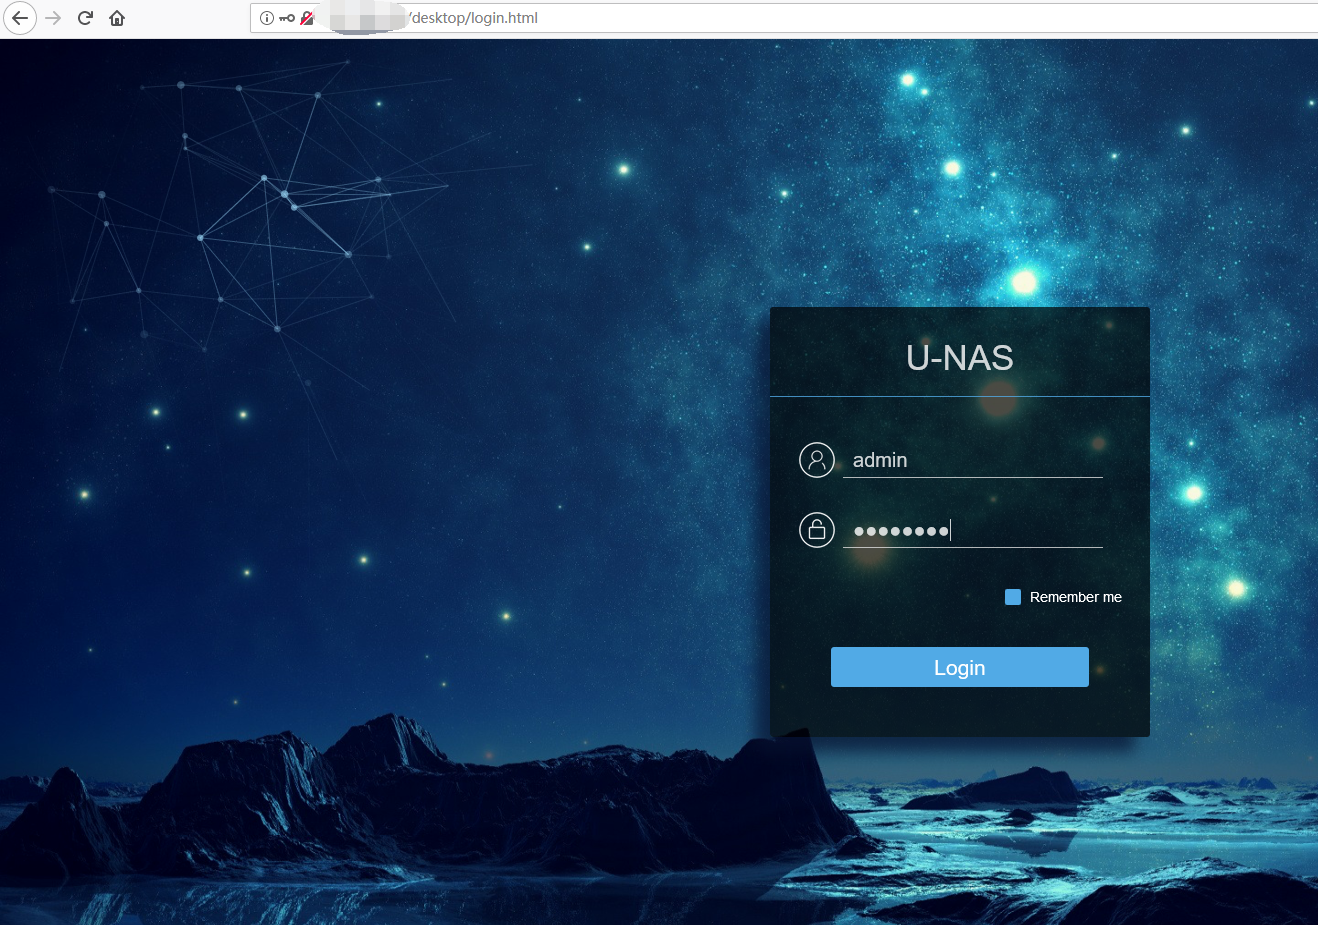Click the user avatar icon beside admin
Image resolution: width=1318 pixels, height=925 pixels.
click(817, 460)
